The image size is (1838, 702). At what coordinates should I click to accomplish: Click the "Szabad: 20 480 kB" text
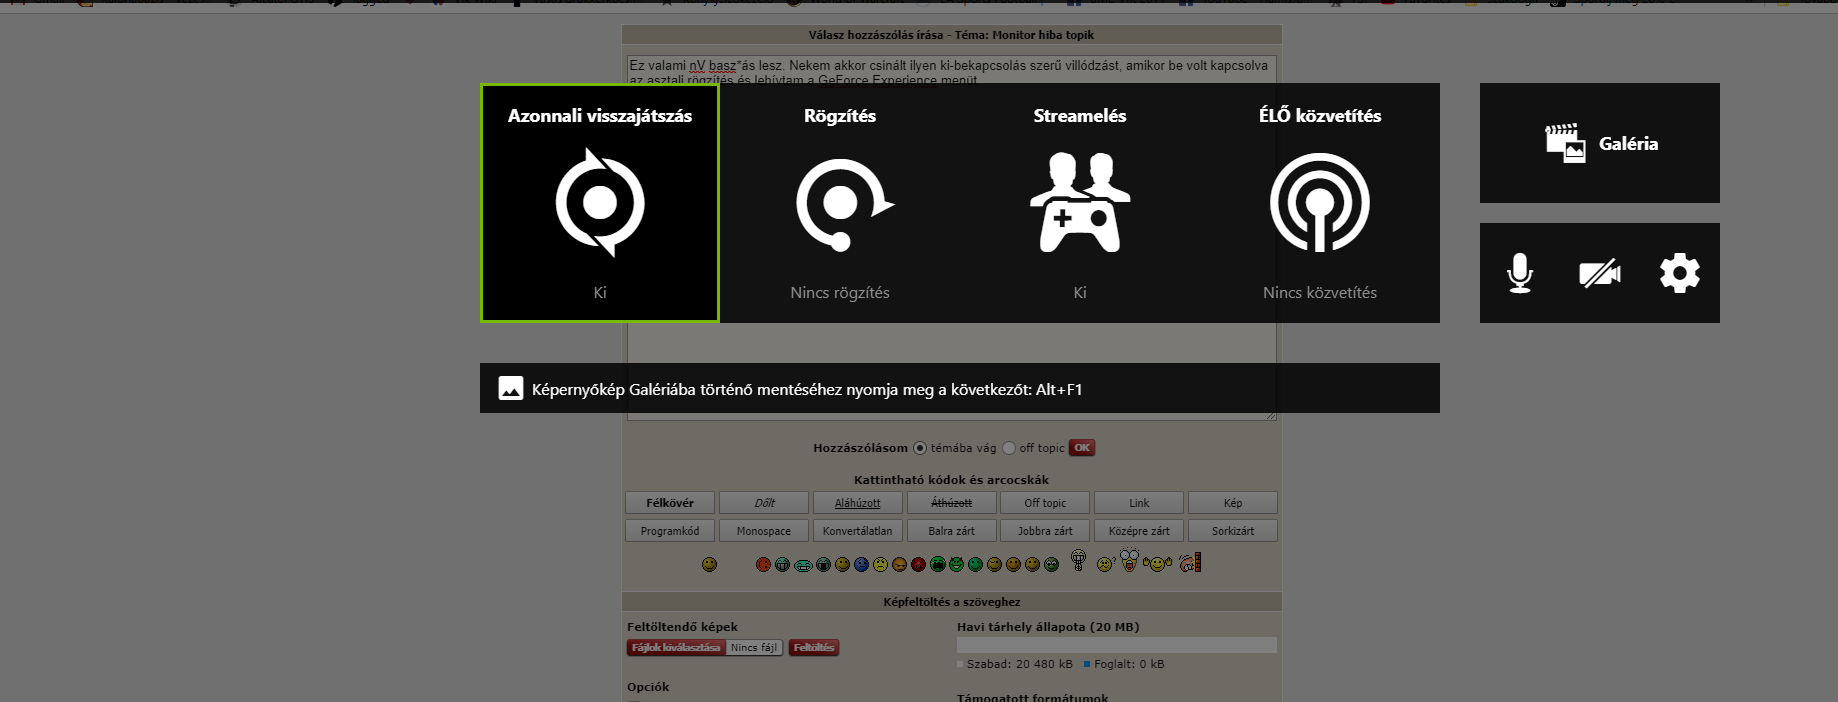(x=1020, y=664)
